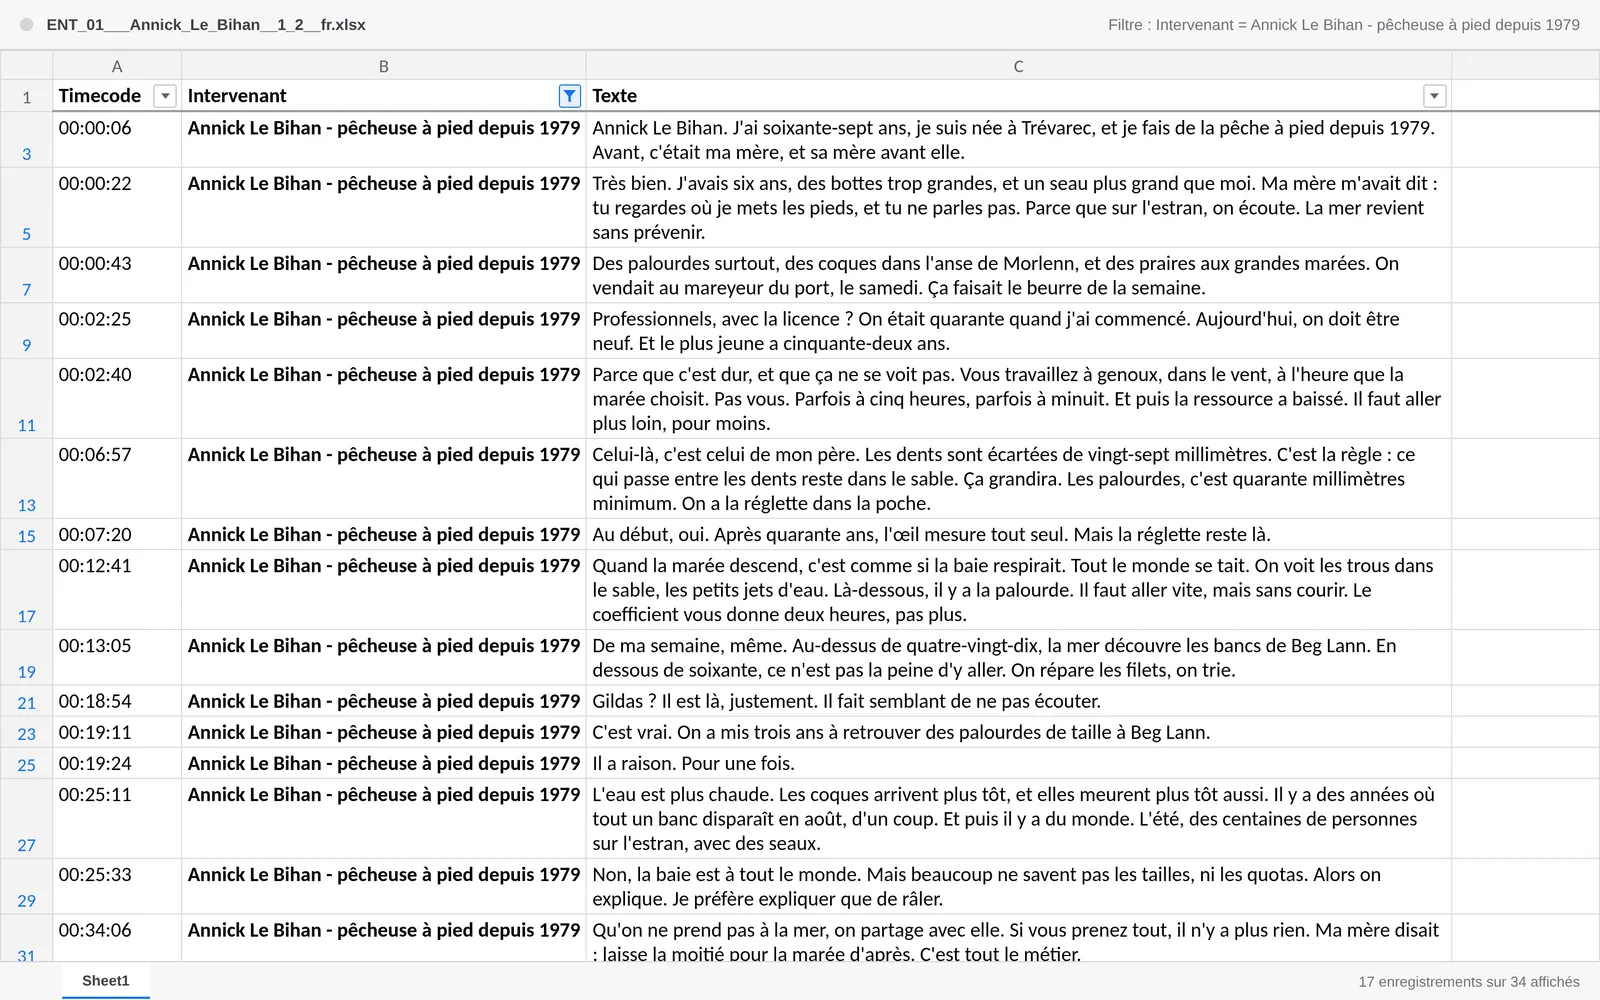
Task: Select row header 23
Action: point(27,732)
